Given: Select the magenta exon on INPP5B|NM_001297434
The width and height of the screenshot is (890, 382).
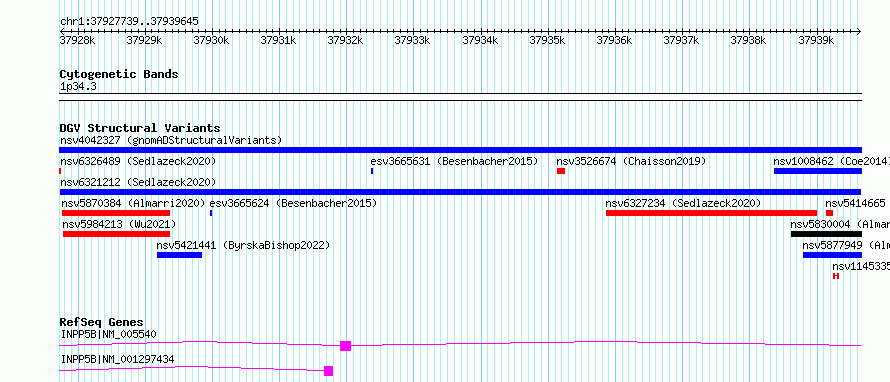Looking at the screenshot, I should click(329, 371).
